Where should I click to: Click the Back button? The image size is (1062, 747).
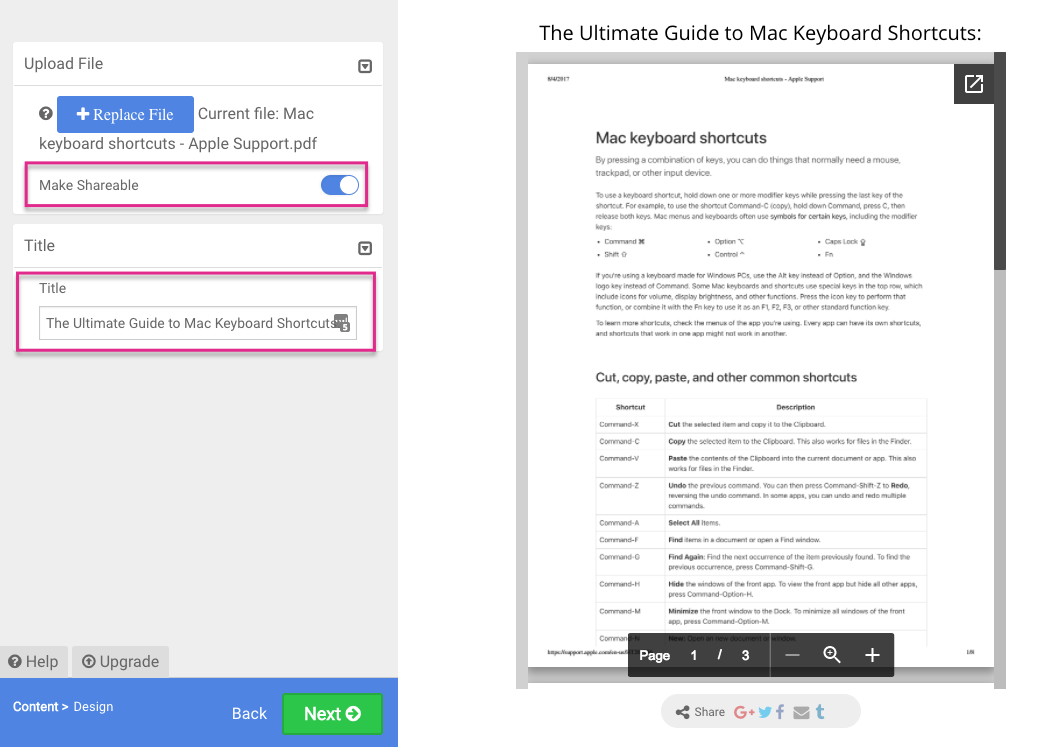[x=249, y=714]
